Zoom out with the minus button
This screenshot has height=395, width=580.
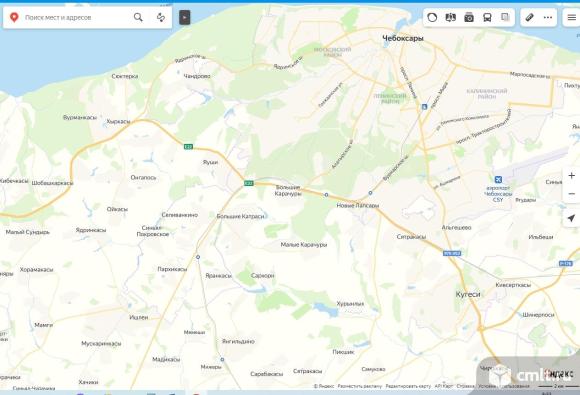click(x=571, y=193)
